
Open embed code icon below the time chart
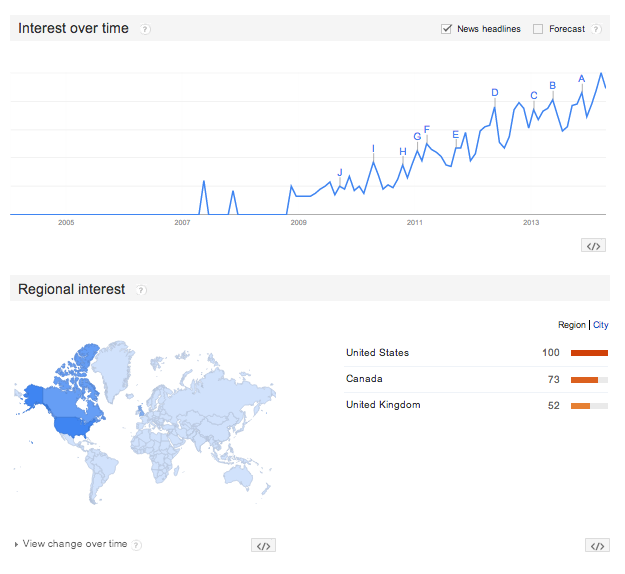click(593, 246)
